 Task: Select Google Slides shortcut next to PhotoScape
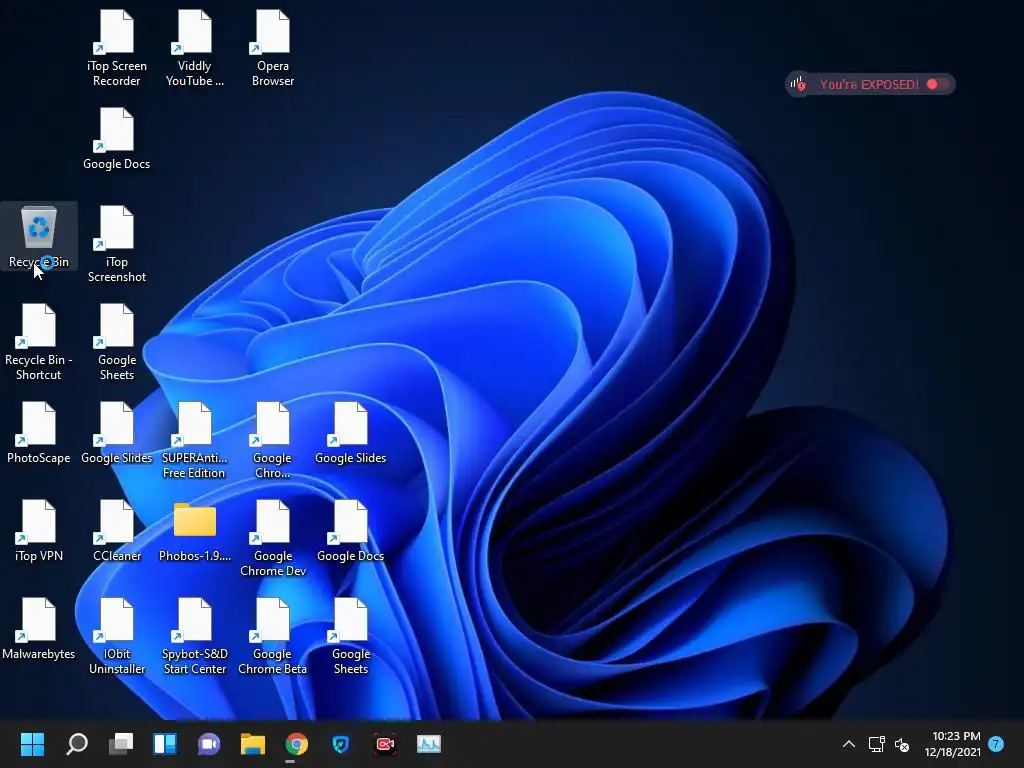click(116, 434)
